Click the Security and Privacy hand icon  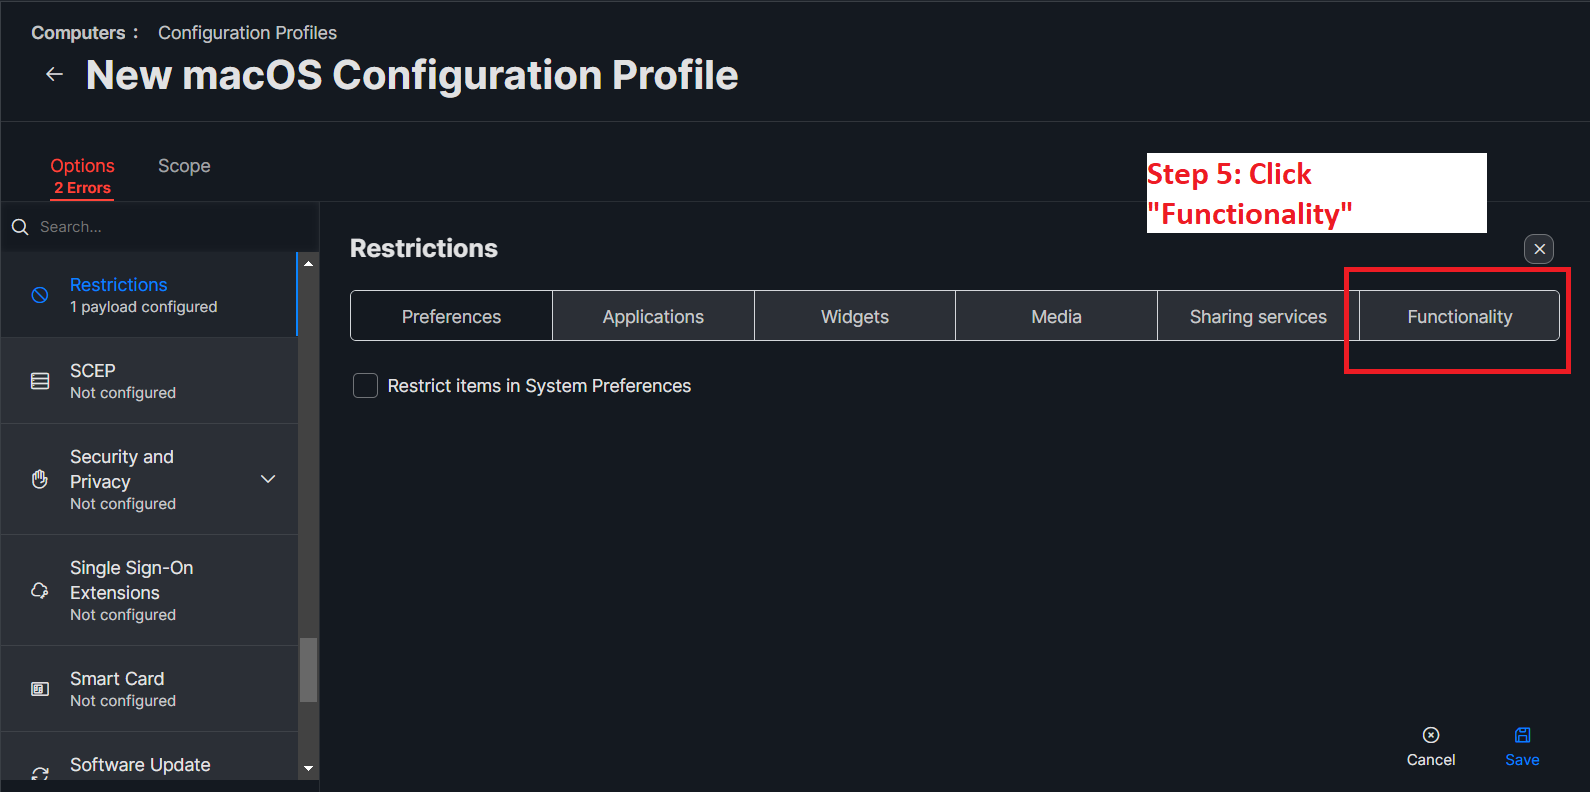(40, 479)
